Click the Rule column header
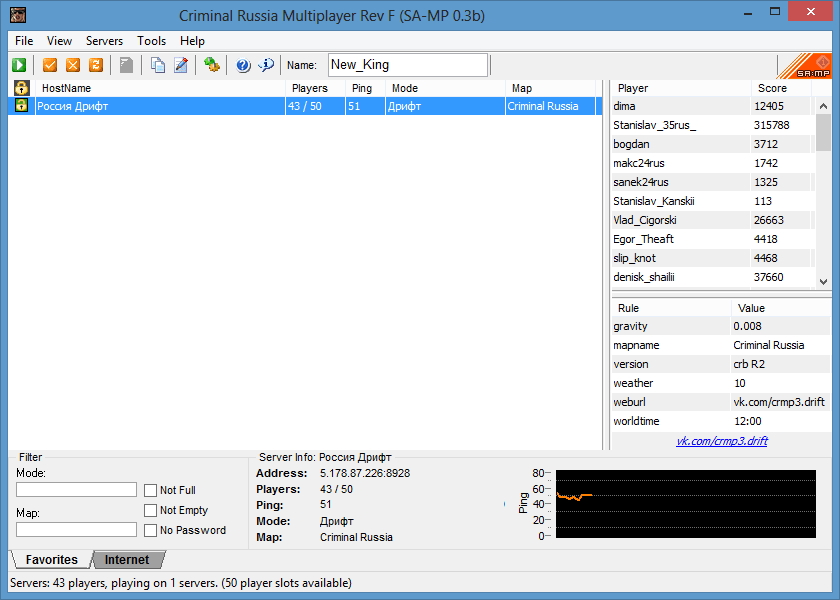840x600 pixels. (671, 308)
